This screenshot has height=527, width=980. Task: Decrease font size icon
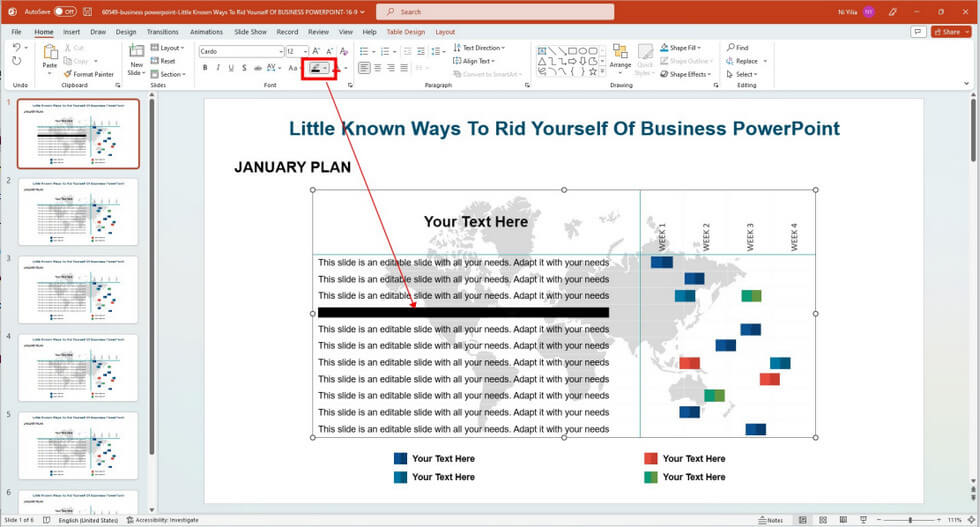(329, 51)
